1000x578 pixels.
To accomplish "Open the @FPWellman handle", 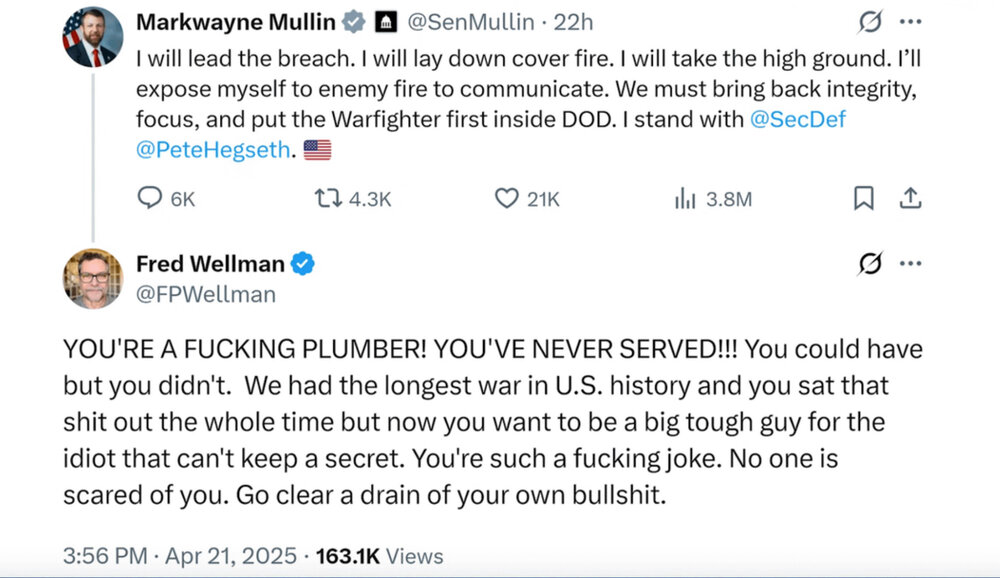I will (x=206, y=294).
